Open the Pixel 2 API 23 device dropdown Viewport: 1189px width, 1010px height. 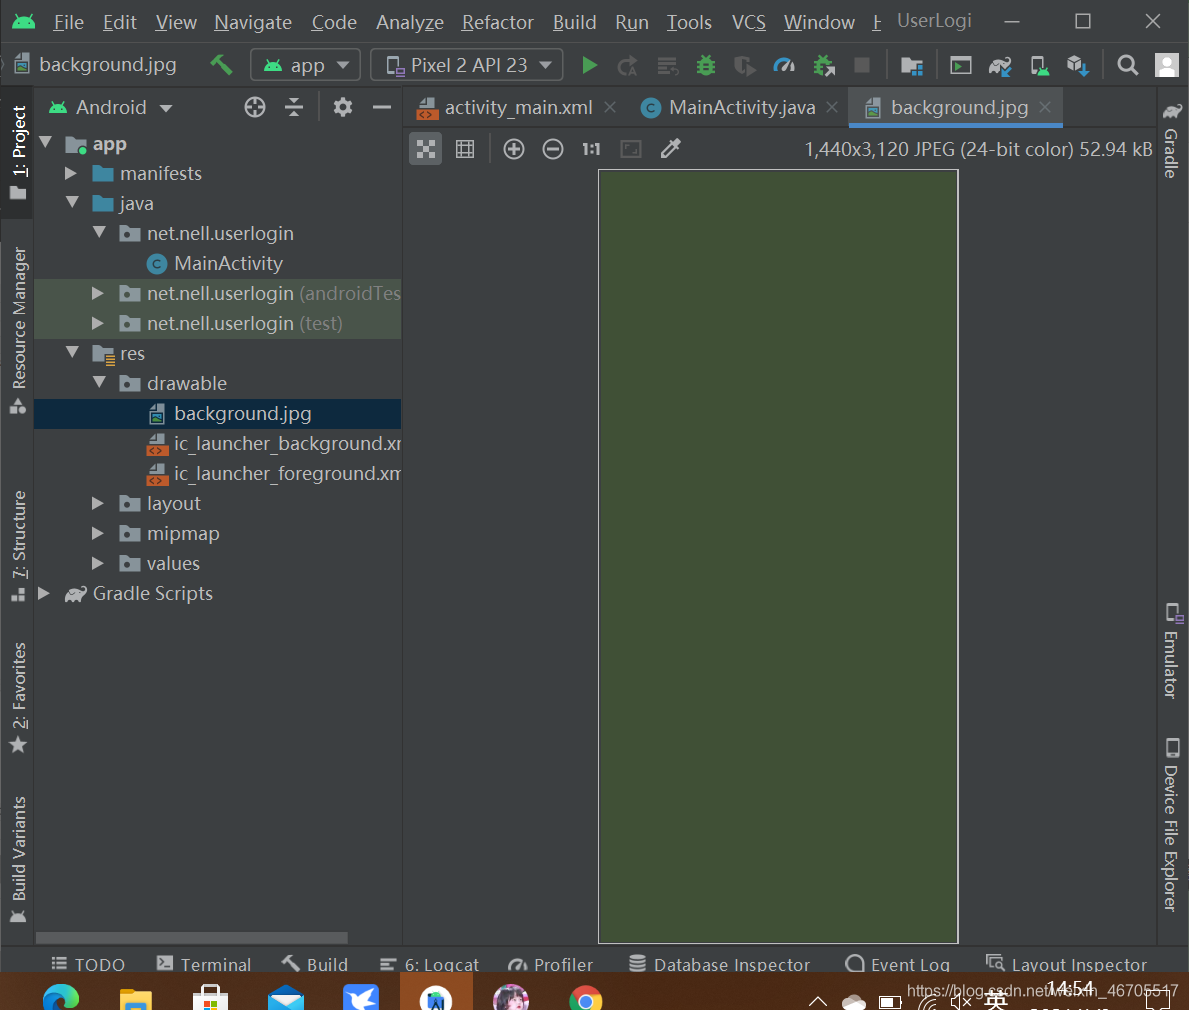pos(466,65)
